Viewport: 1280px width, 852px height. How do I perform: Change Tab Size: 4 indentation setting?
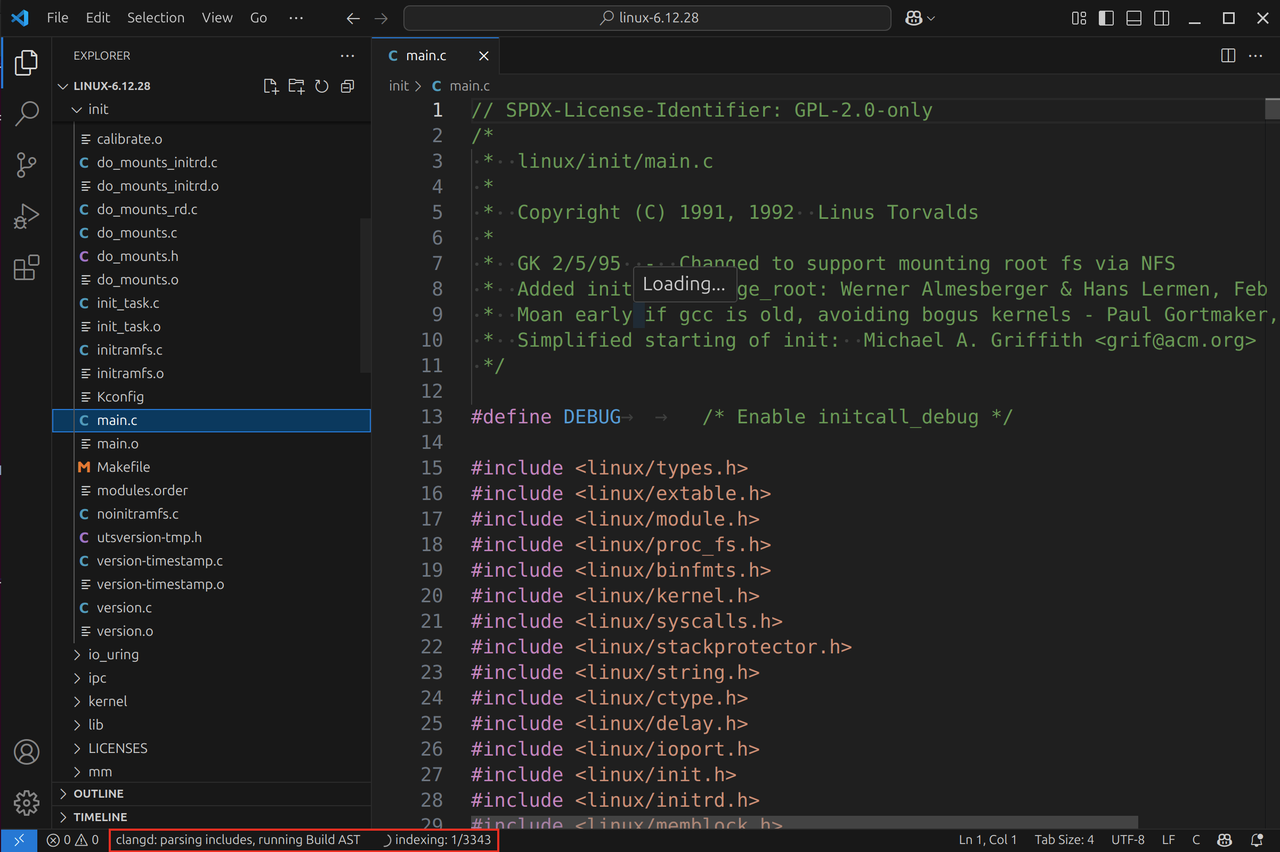click(1064, 840)
